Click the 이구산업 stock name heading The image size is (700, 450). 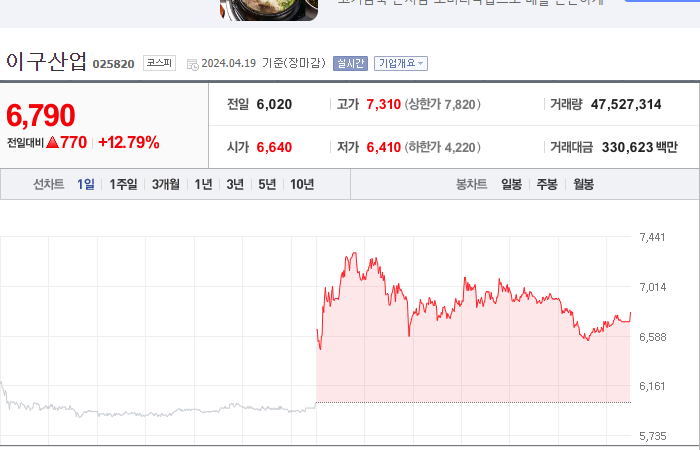pyautogui.click(x=46, y=62)
